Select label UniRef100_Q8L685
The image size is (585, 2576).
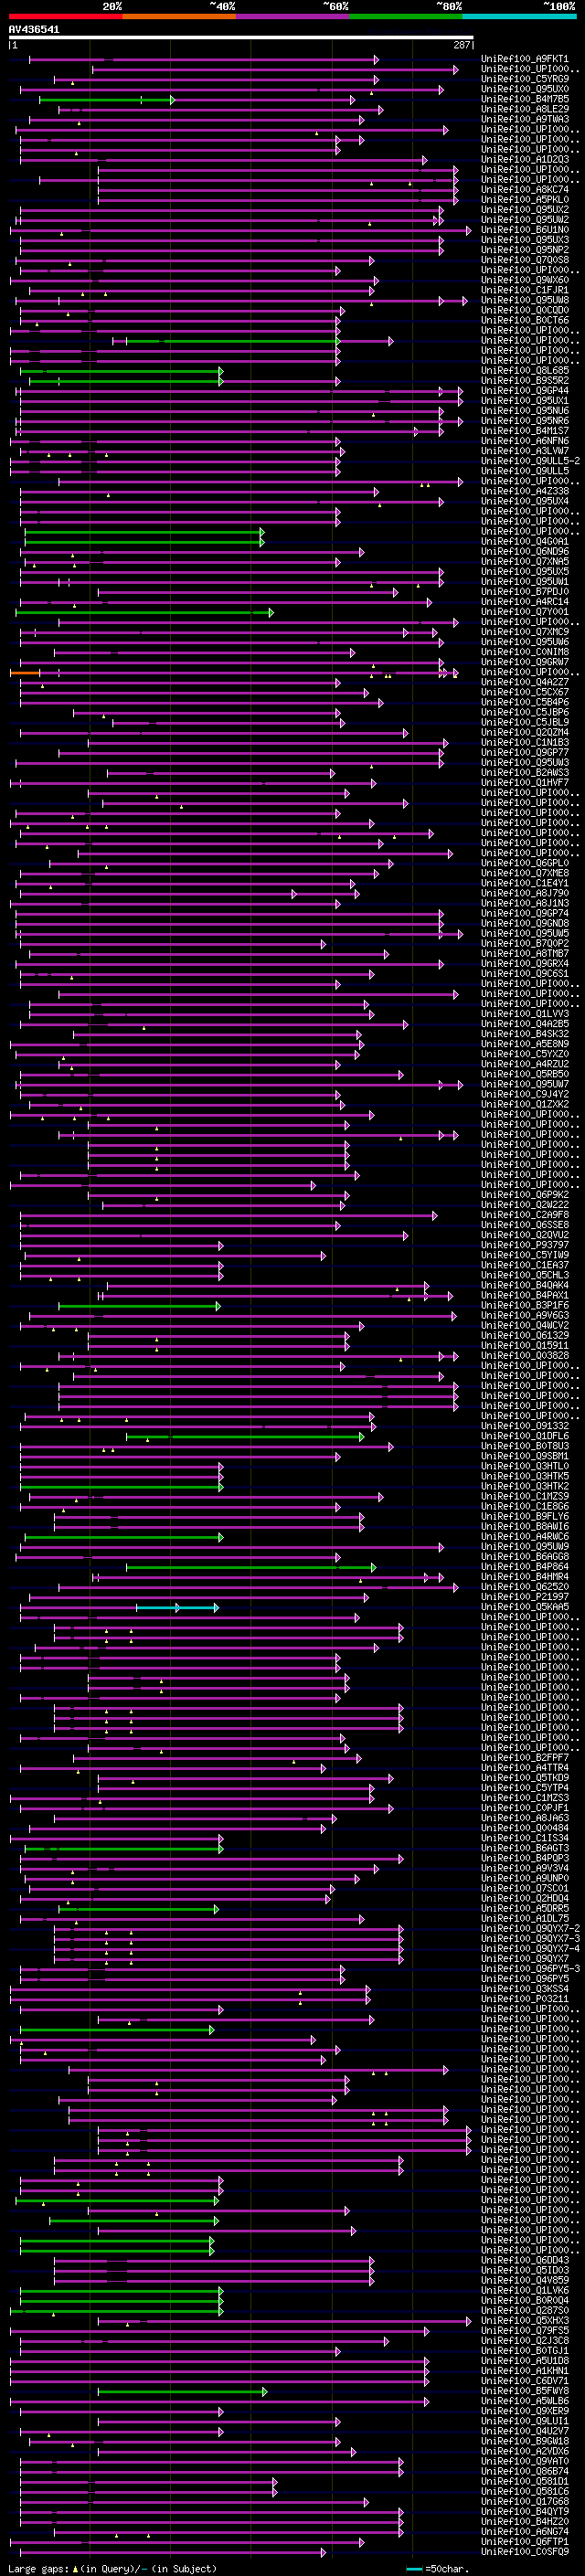pyautogui.click(x=525, y=371)
